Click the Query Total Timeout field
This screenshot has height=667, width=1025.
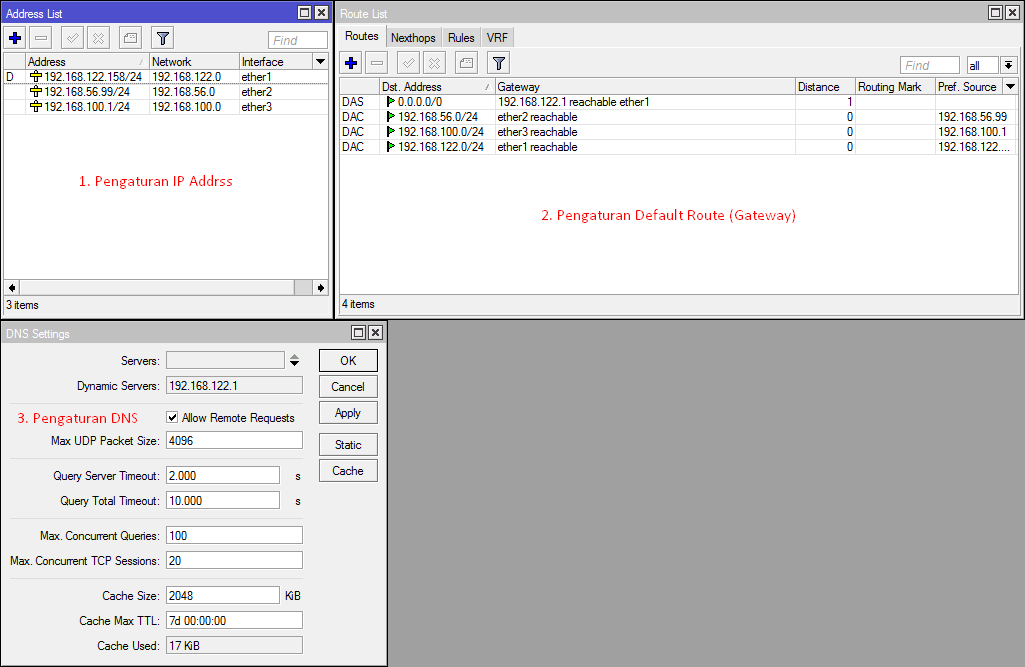coord(223,501)
